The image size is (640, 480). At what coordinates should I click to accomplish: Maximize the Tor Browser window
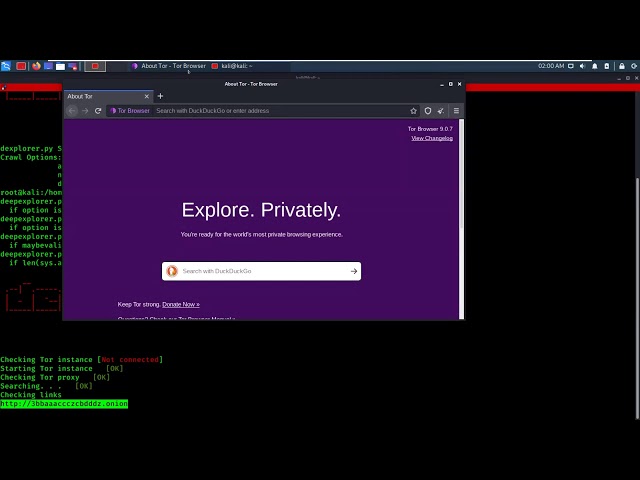pyautogui.click(x=451, y=84)
